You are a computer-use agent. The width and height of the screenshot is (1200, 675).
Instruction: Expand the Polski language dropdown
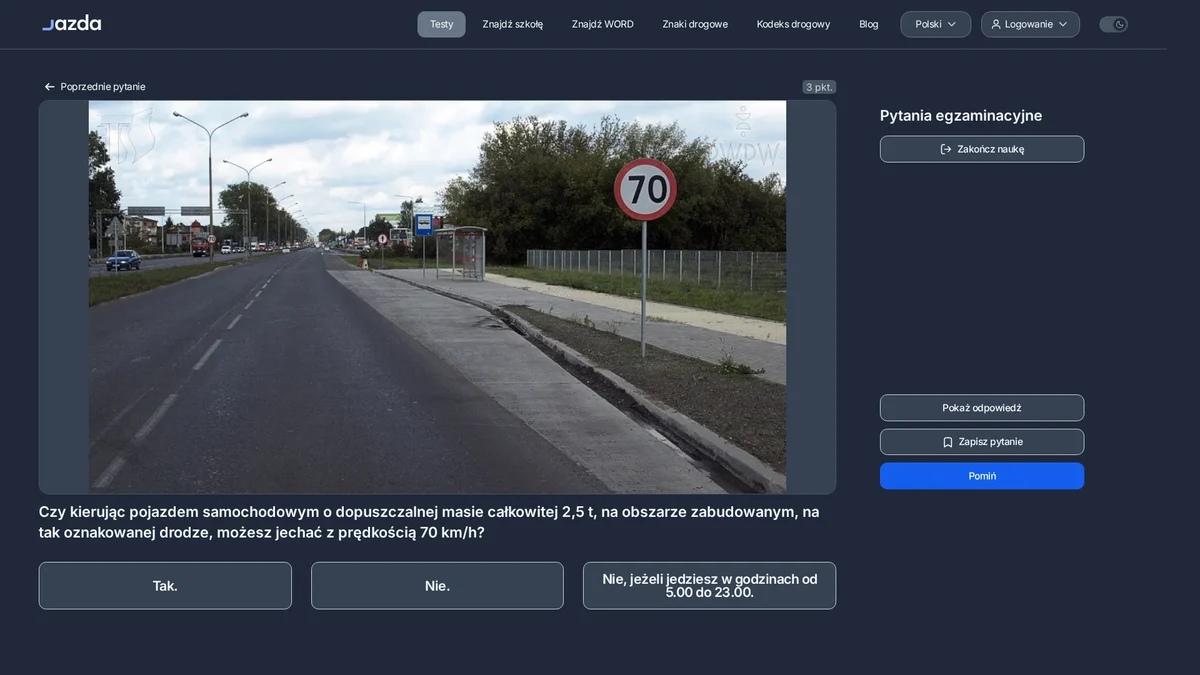tap(935, 24)
